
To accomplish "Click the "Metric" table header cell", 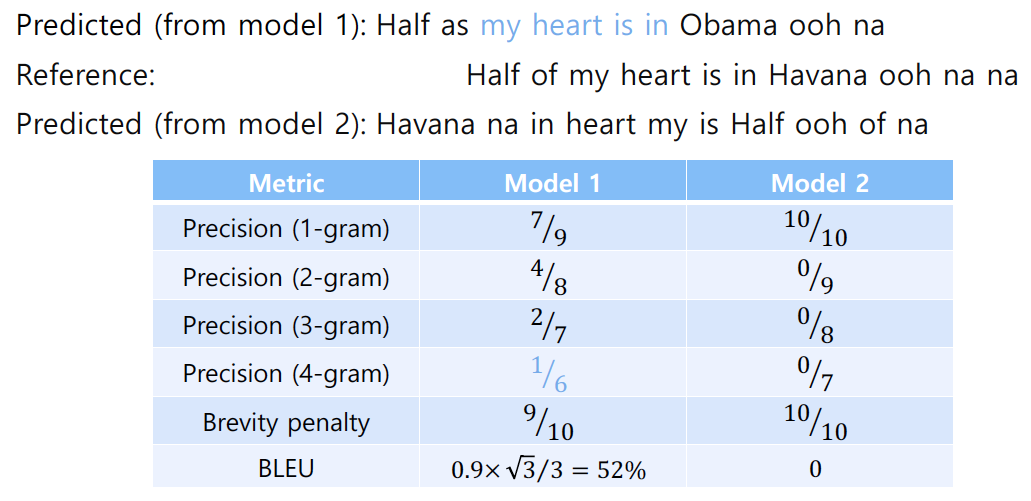I will point(286,183).
